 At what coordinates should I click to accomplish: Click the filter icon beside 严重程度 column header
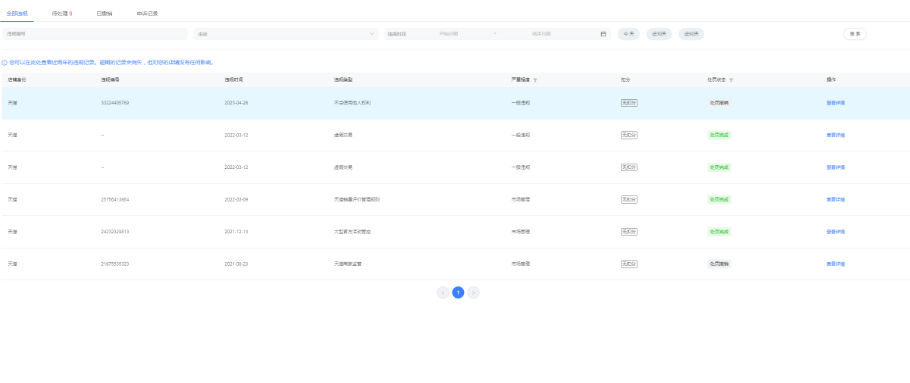(535, 80)
